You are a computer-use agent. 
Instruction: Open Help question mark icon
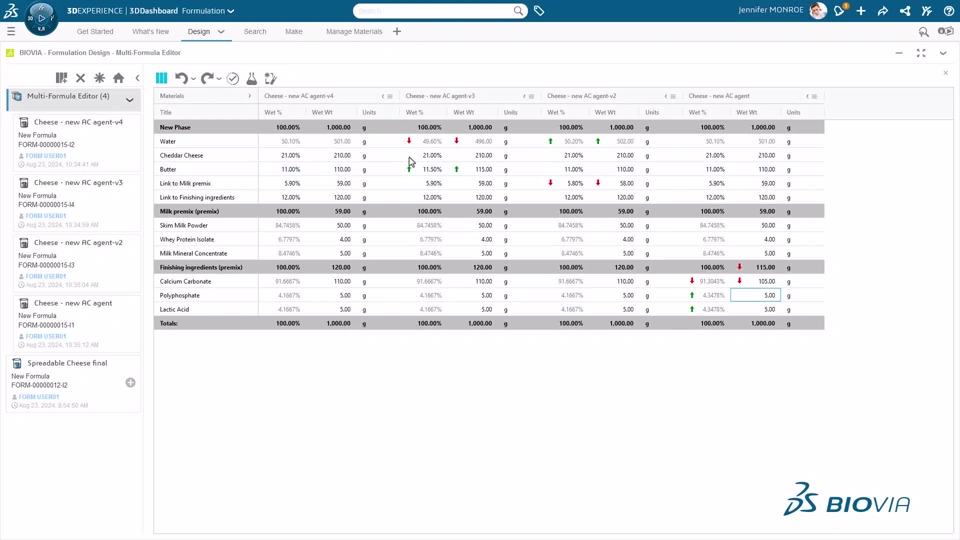(948, 10)
